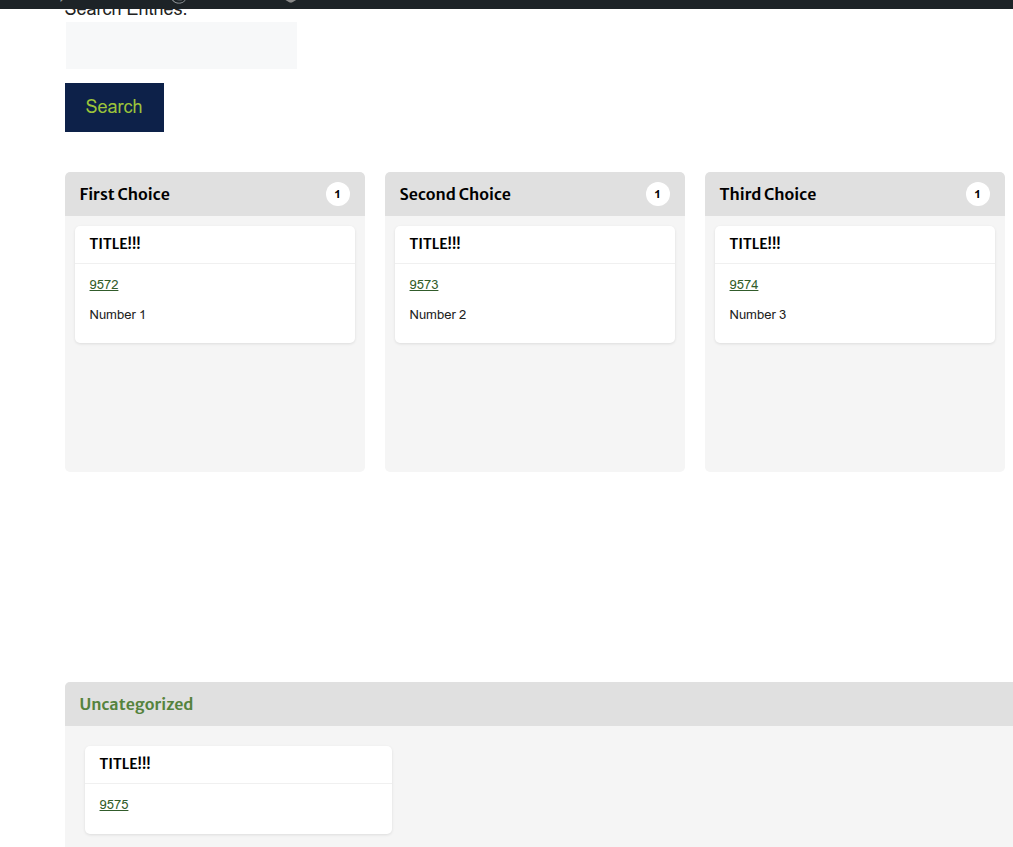The width and height of the screenshot is (1013, 847).
Task: Select the First Choice column header
Action: [125, 194]
